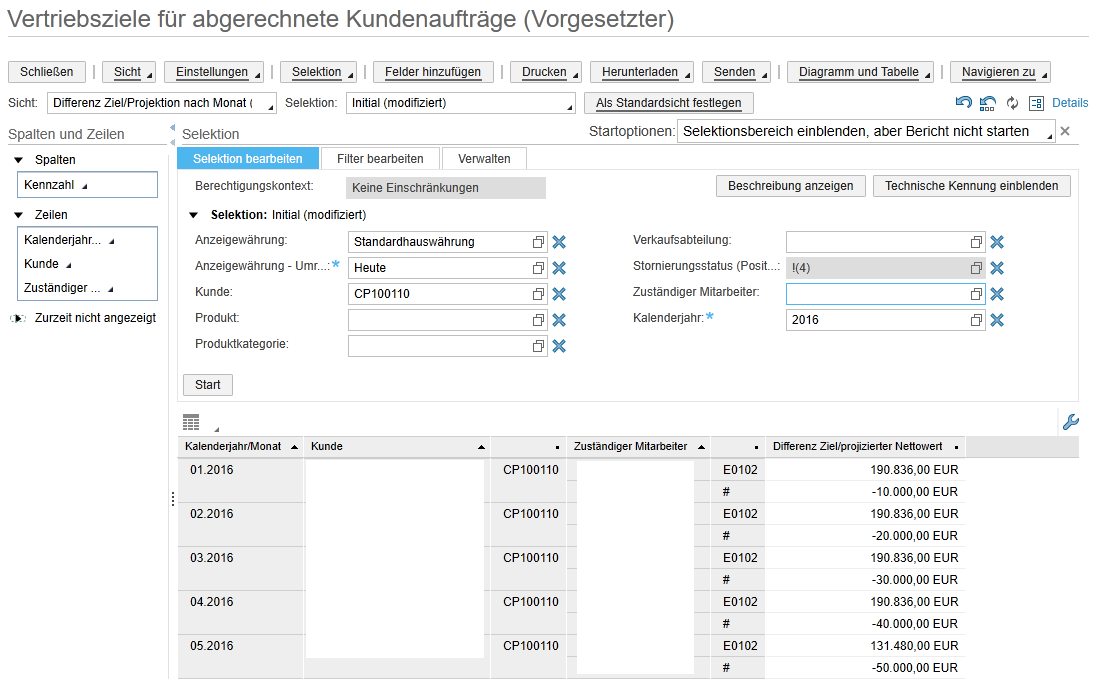Open the Details link
Viewport: 1096px width, 679px height.
(1070, 103)
